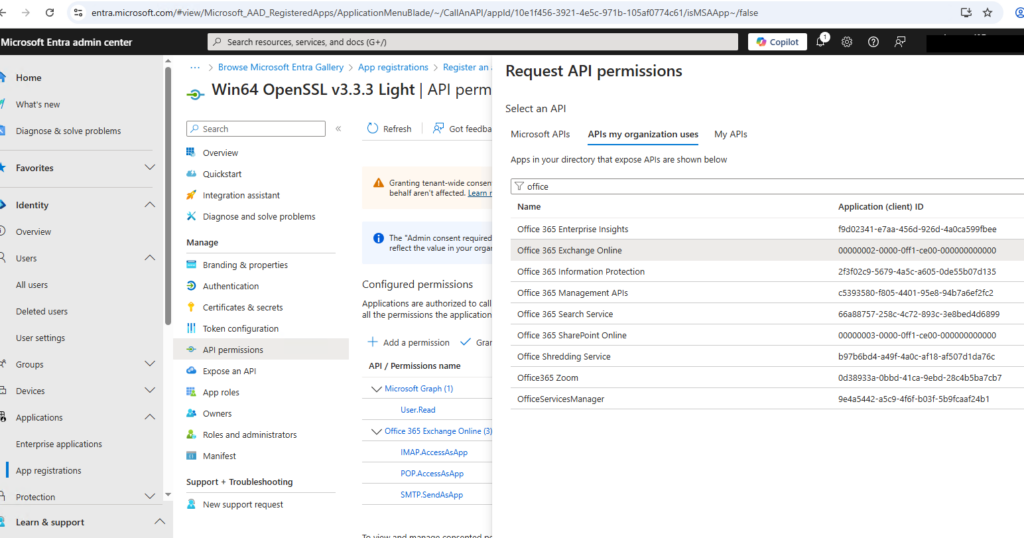Click the Token configuration icon
The height and width of the screenshot is (538, 1024).
point(191,328)
